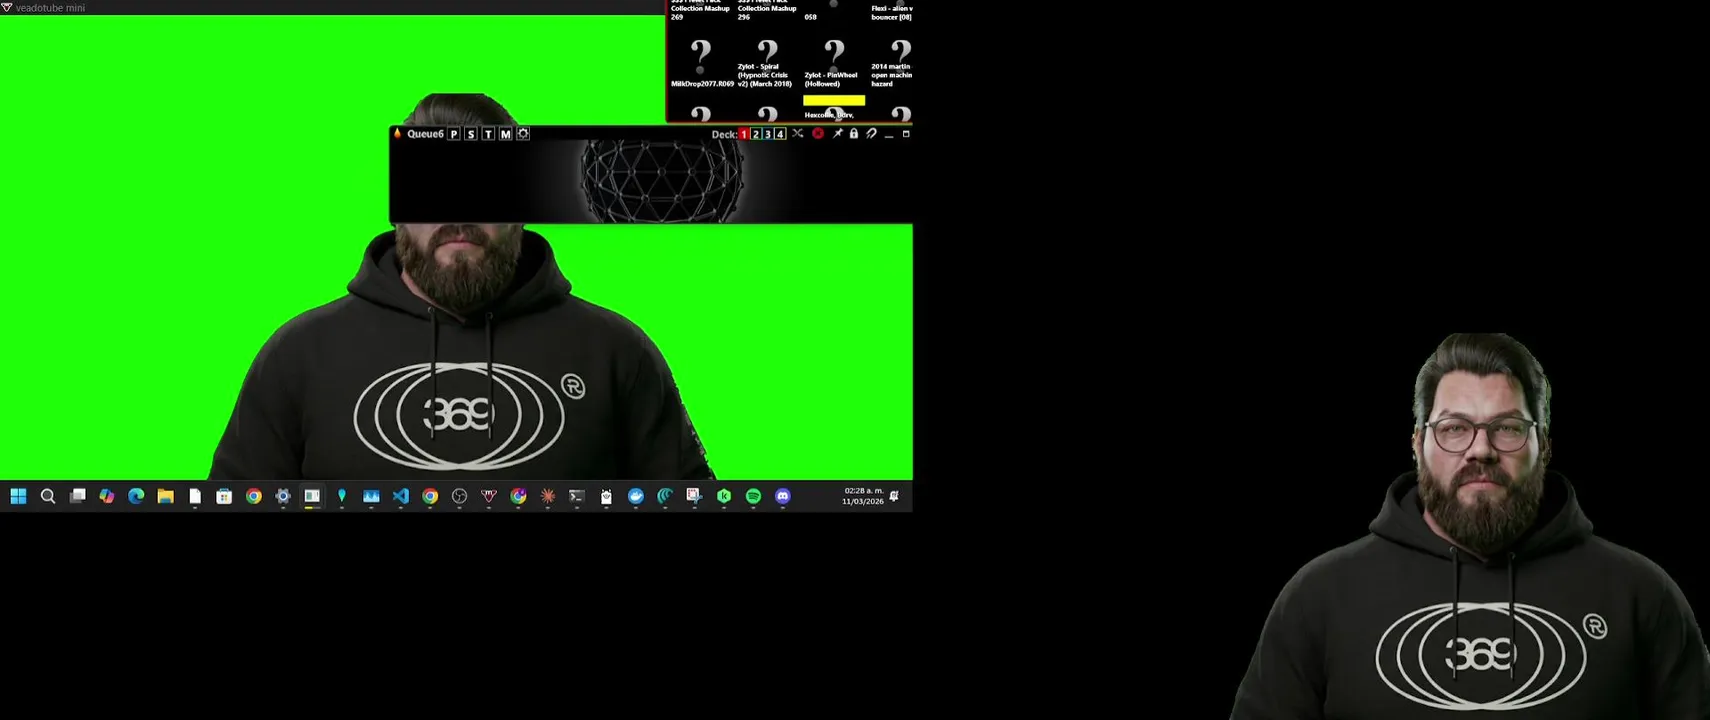This screenshot has width=1710, height=720.
Task: Click the M button in Queue6 toolbar
Action: tap(505, 134)
